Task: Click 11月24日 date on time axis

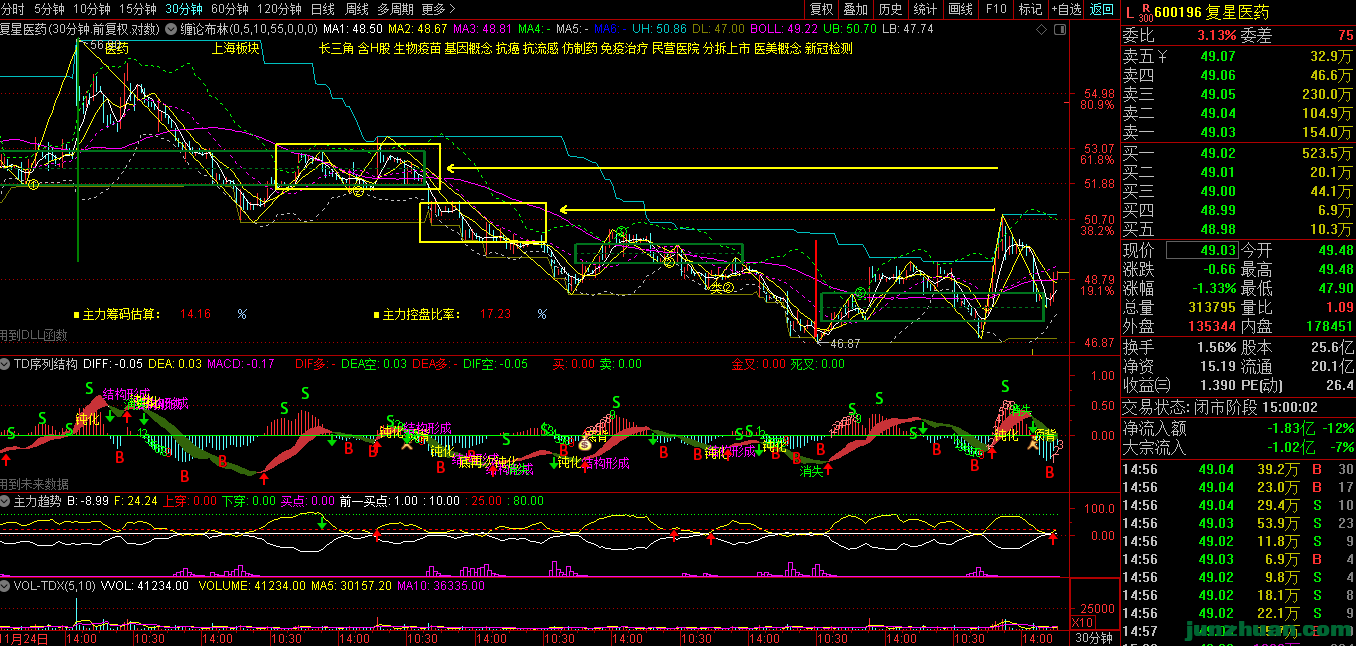Action: pyautogui.click(x=22, y=637)
